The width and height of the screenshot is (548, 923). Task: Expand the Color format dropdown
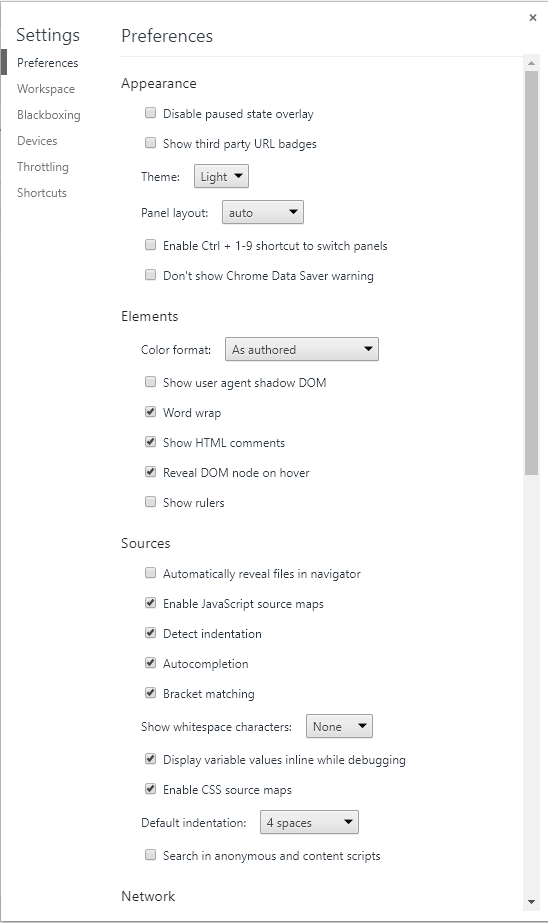pos(302,349)
